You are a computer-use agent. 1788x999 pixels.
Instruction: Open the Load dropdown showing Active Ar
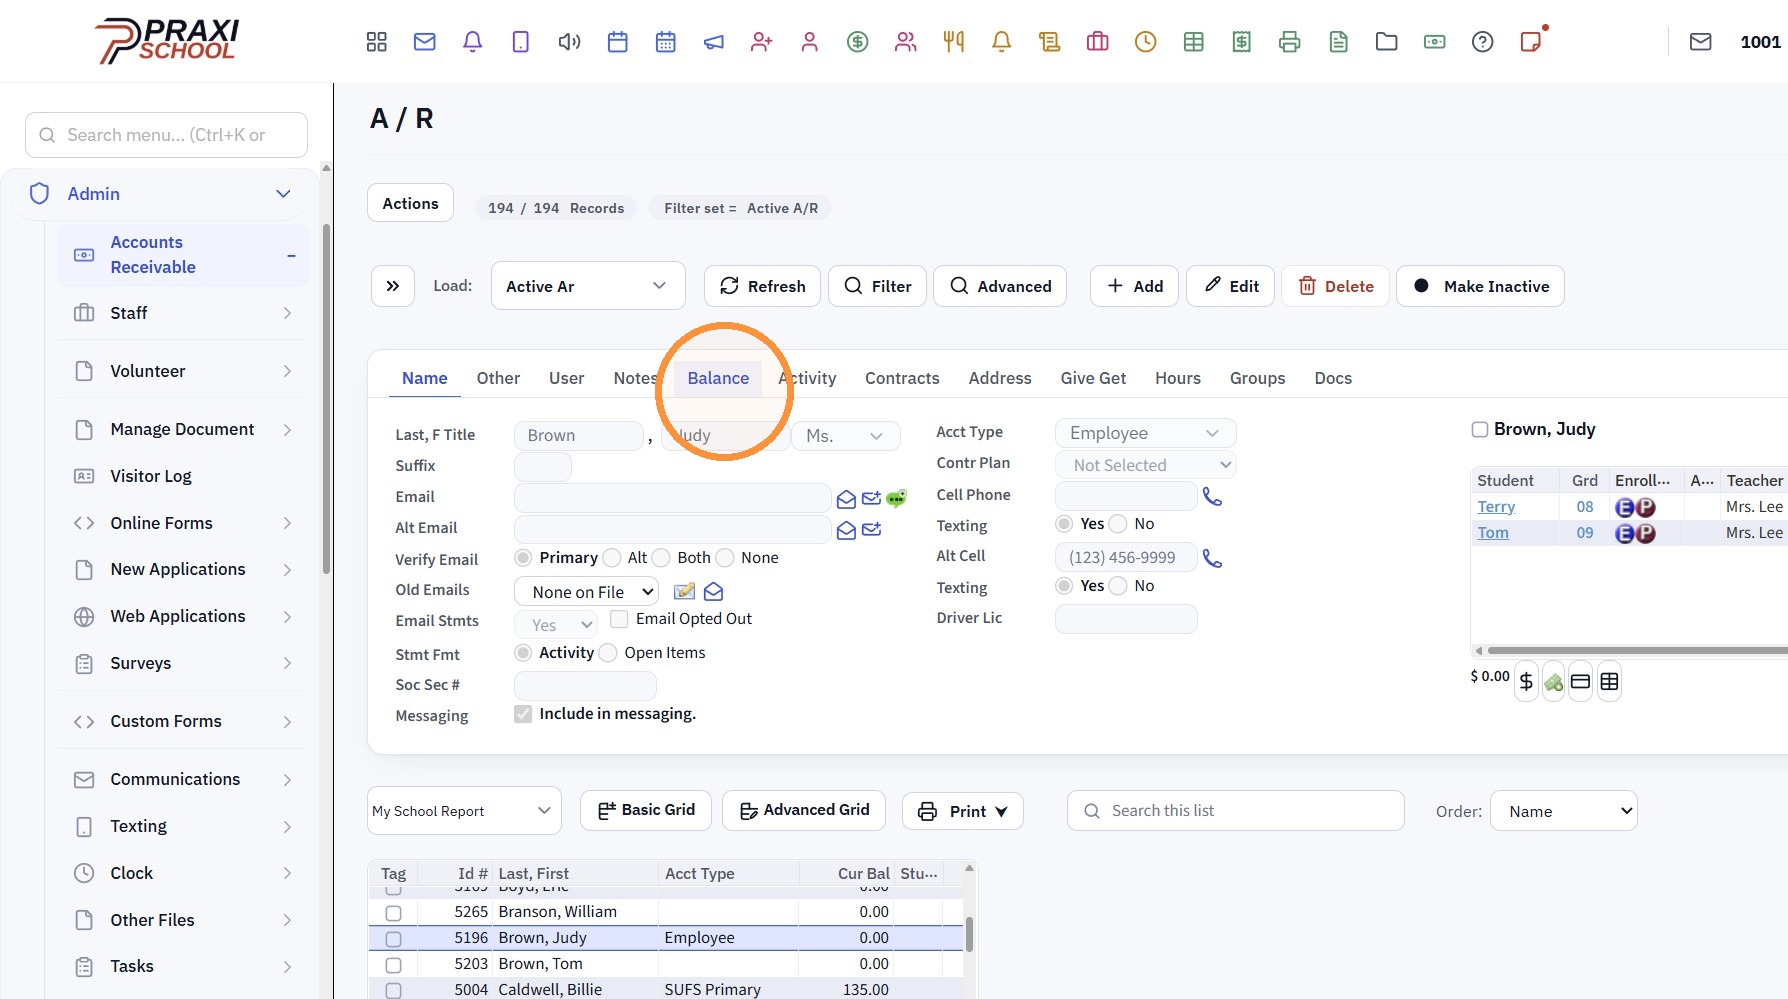[588, 286]
